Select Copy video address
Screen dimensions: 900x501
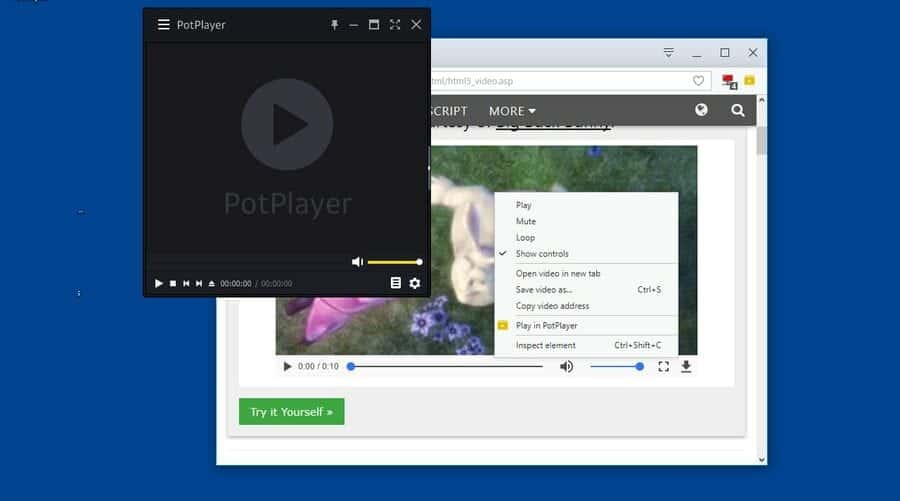click(x=586, y=306)
